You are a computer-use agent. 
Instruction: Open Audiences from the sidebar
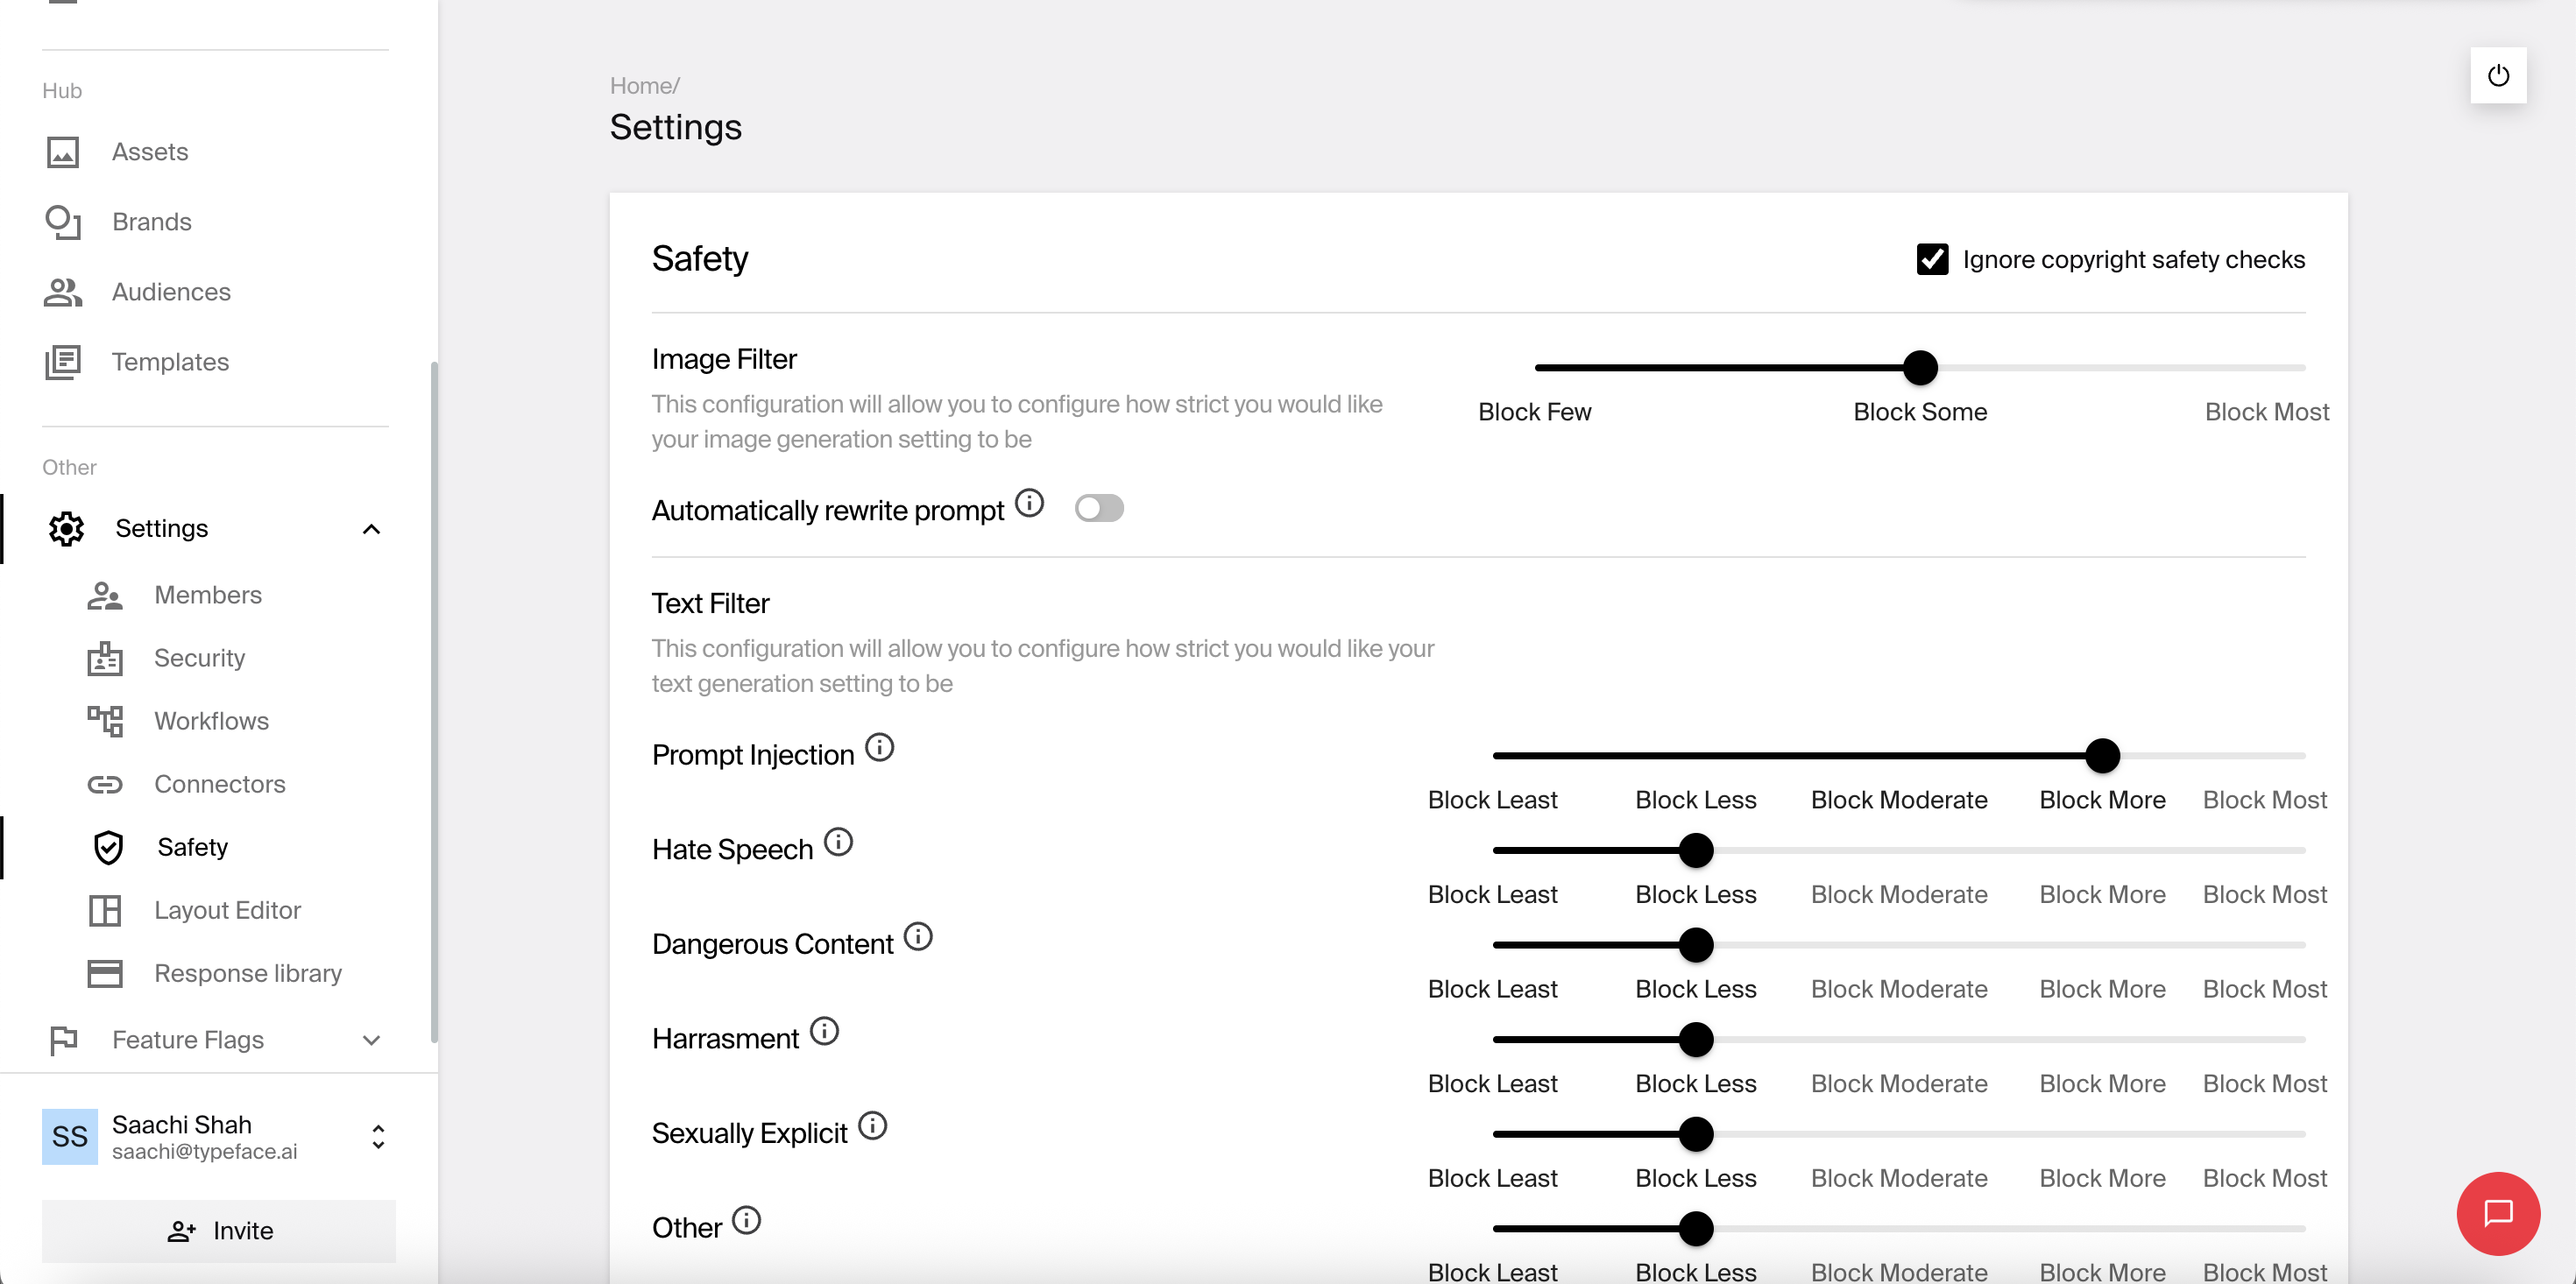pyautogui.click(x=170, y=291)
